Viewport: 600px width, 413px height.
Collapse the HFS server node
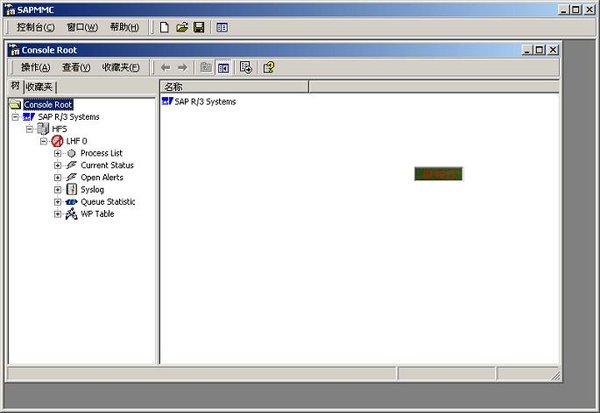tap(30, 129)
